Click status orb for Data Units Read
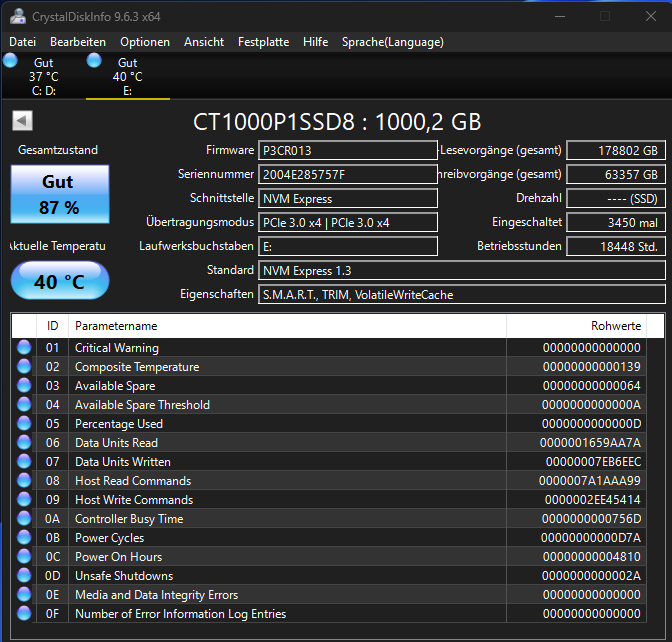 pos(24,442)
